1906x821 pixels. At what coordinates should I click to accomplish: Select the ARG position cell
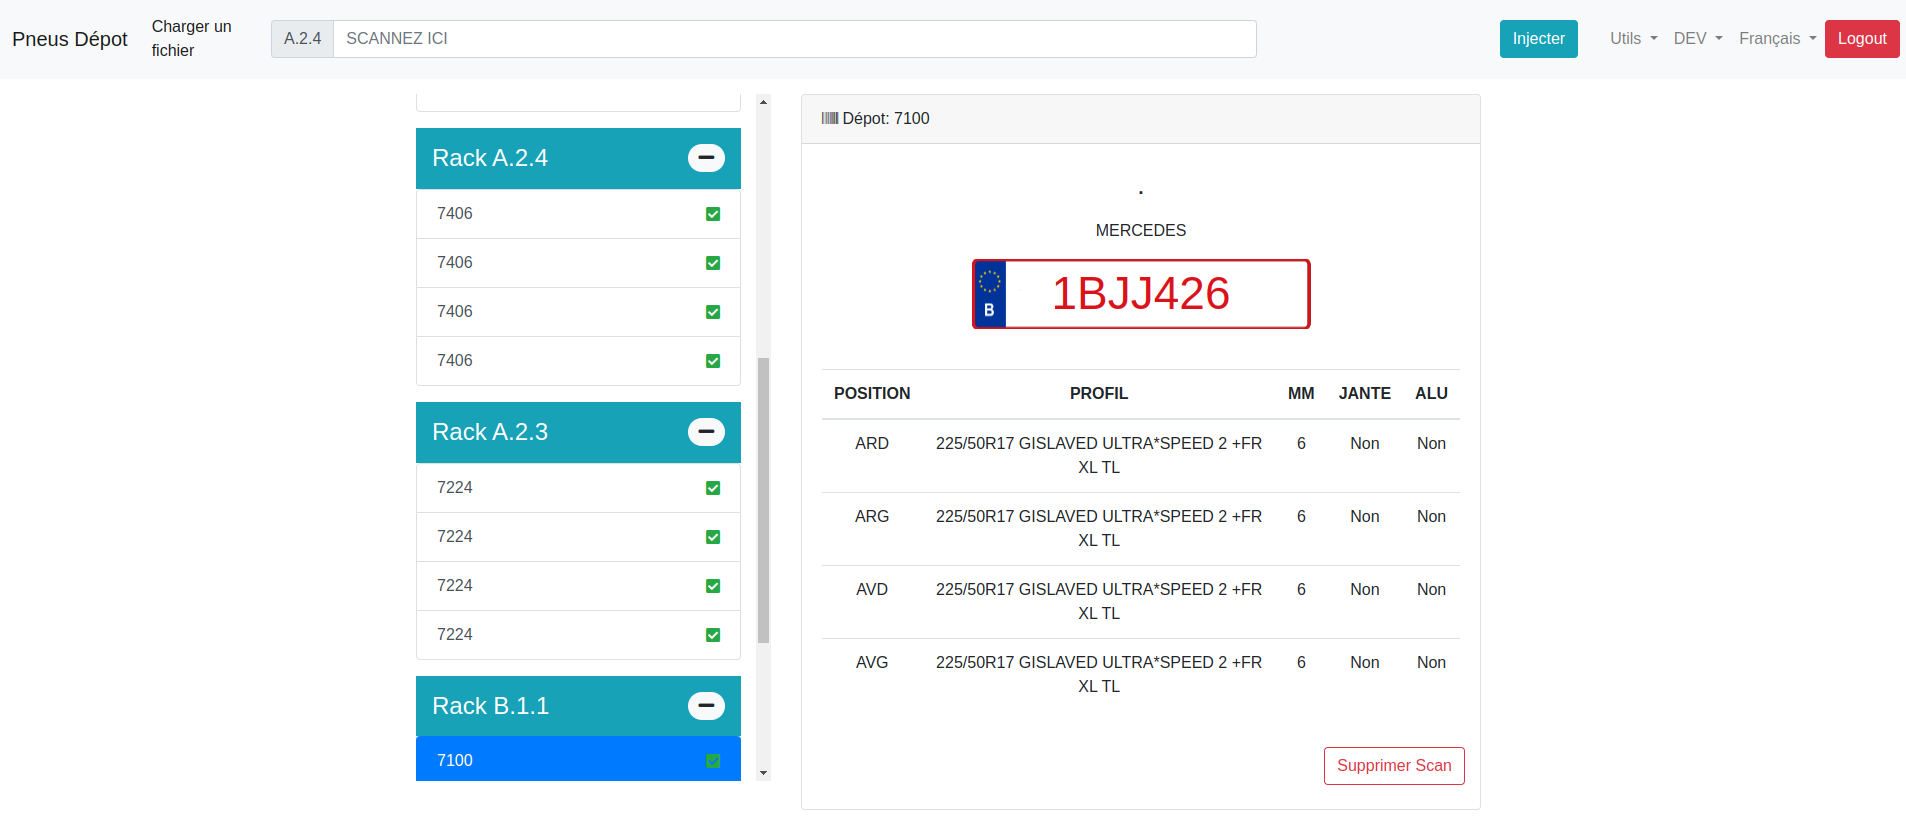coord(872,517)
